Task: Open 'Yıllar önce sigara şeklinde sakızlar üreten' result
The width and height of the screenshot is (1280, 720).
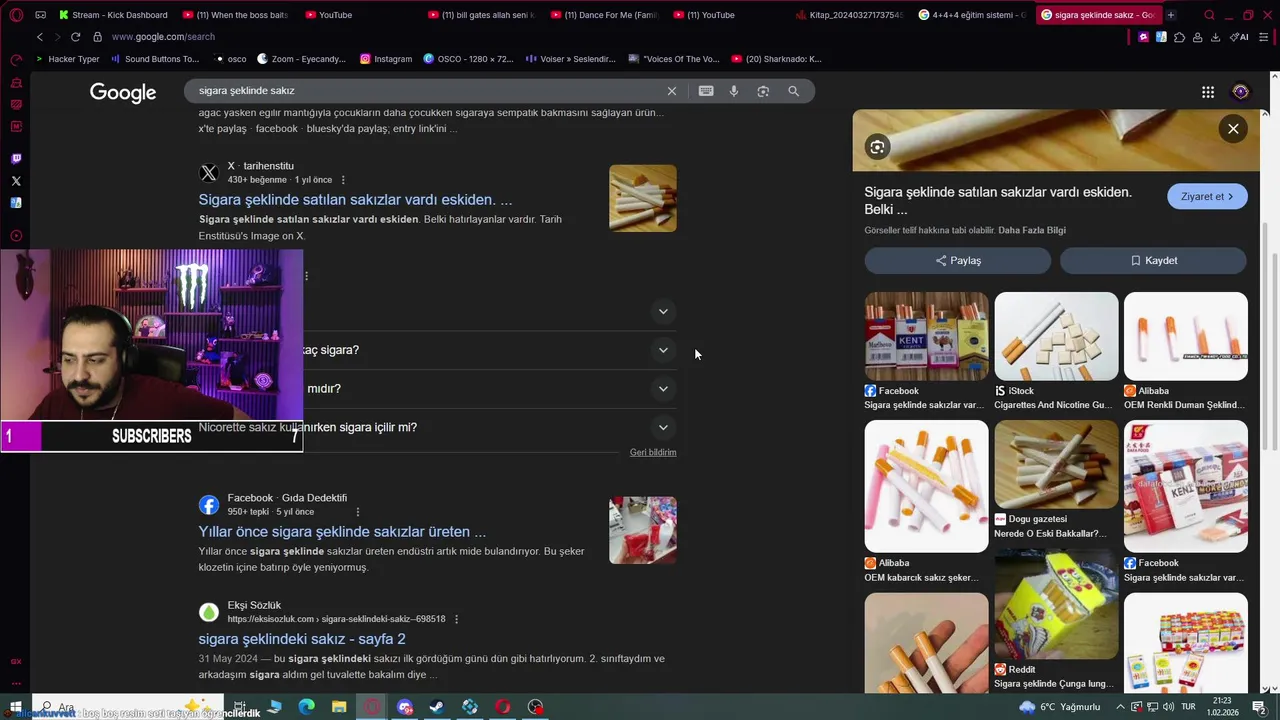Action: 342,532
